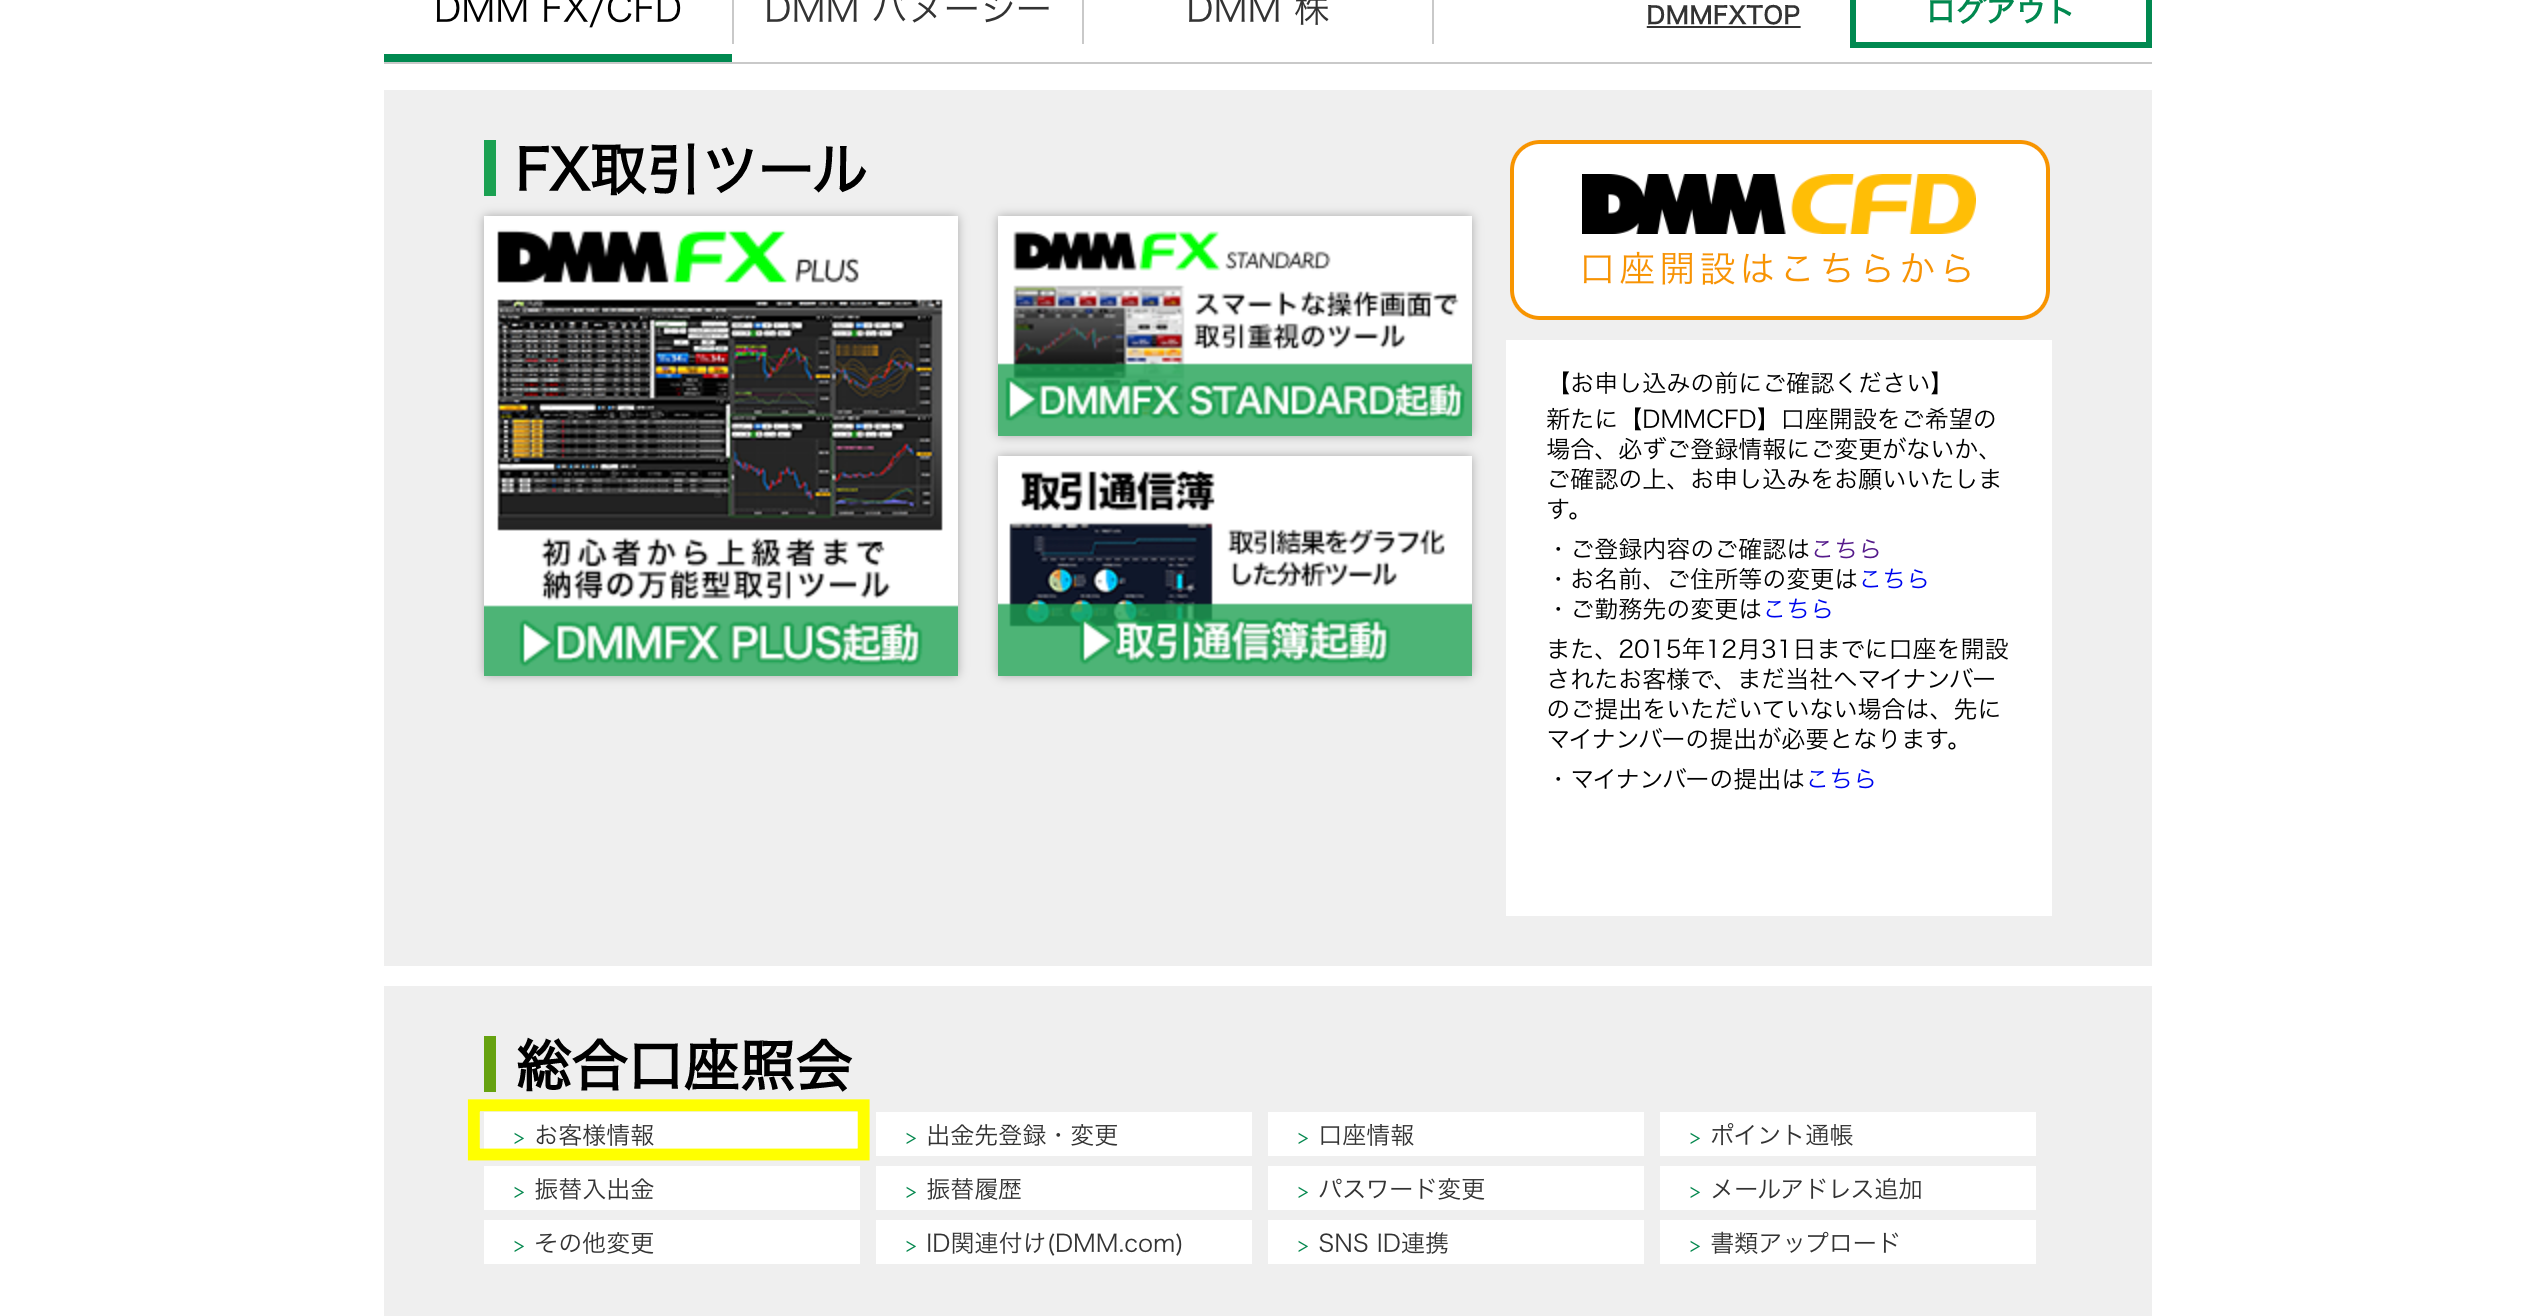This screenshot has width=2548, height=1316.
Task: Click こちら link for ご勤務先の変更
Action: (x=1798, y=609)
